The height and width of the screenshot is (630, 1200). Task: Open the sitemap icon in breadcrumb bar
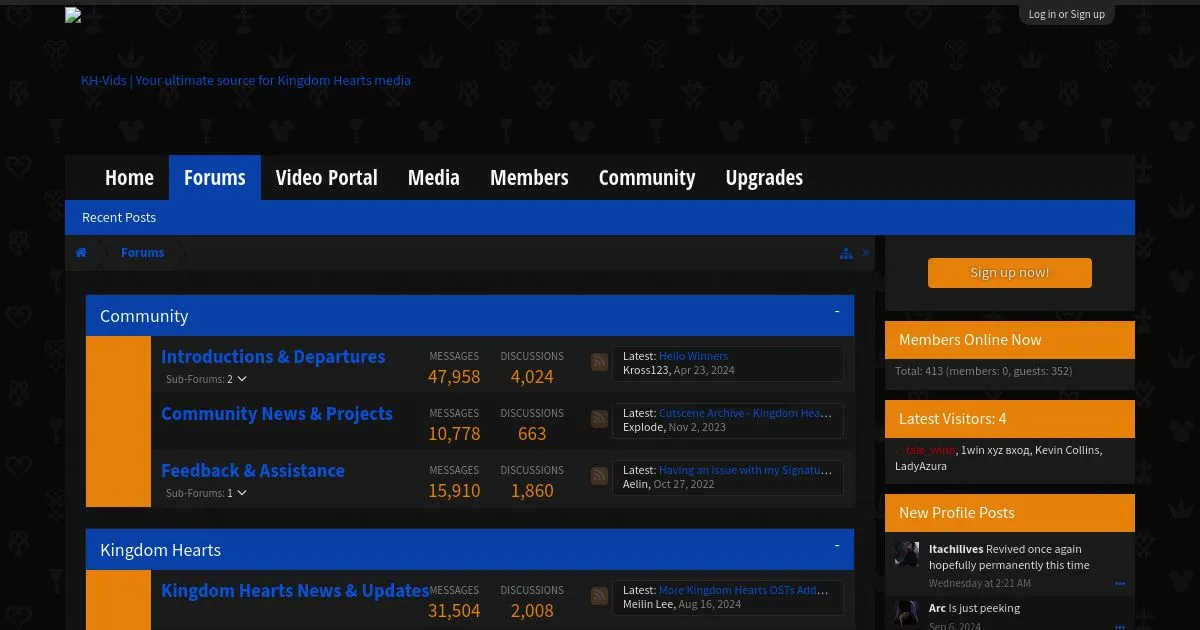(846, 253)
